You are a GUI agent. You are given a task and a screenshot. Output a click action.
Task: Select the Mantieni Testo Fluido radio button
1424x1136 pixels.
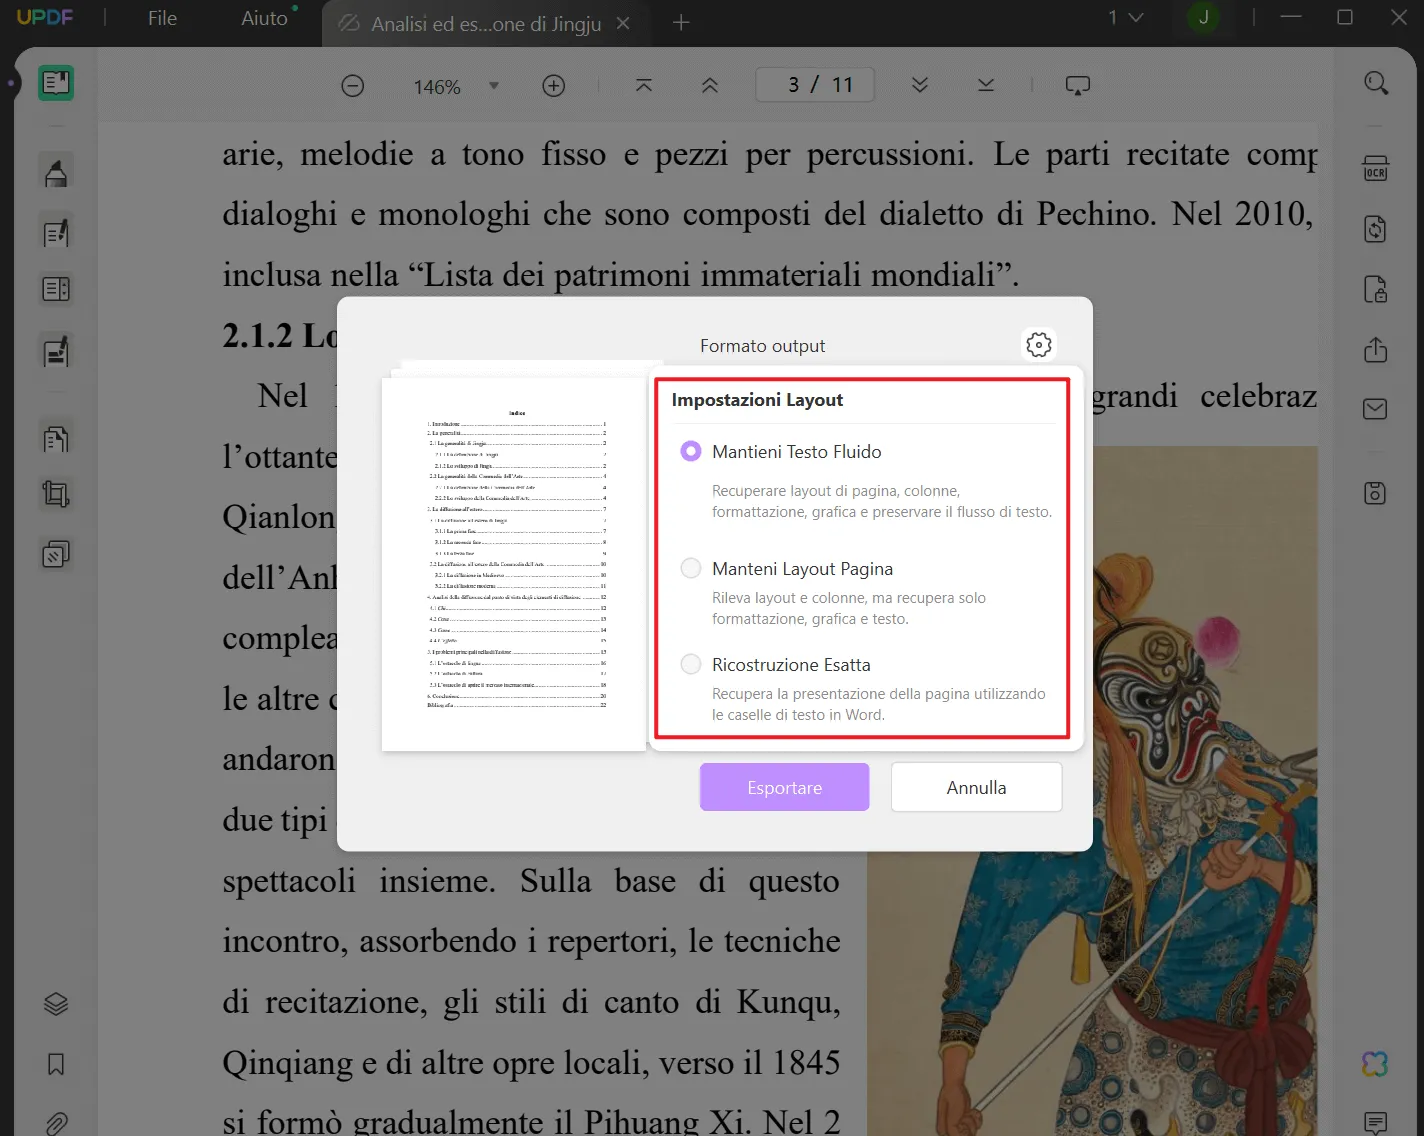point(691,451)
